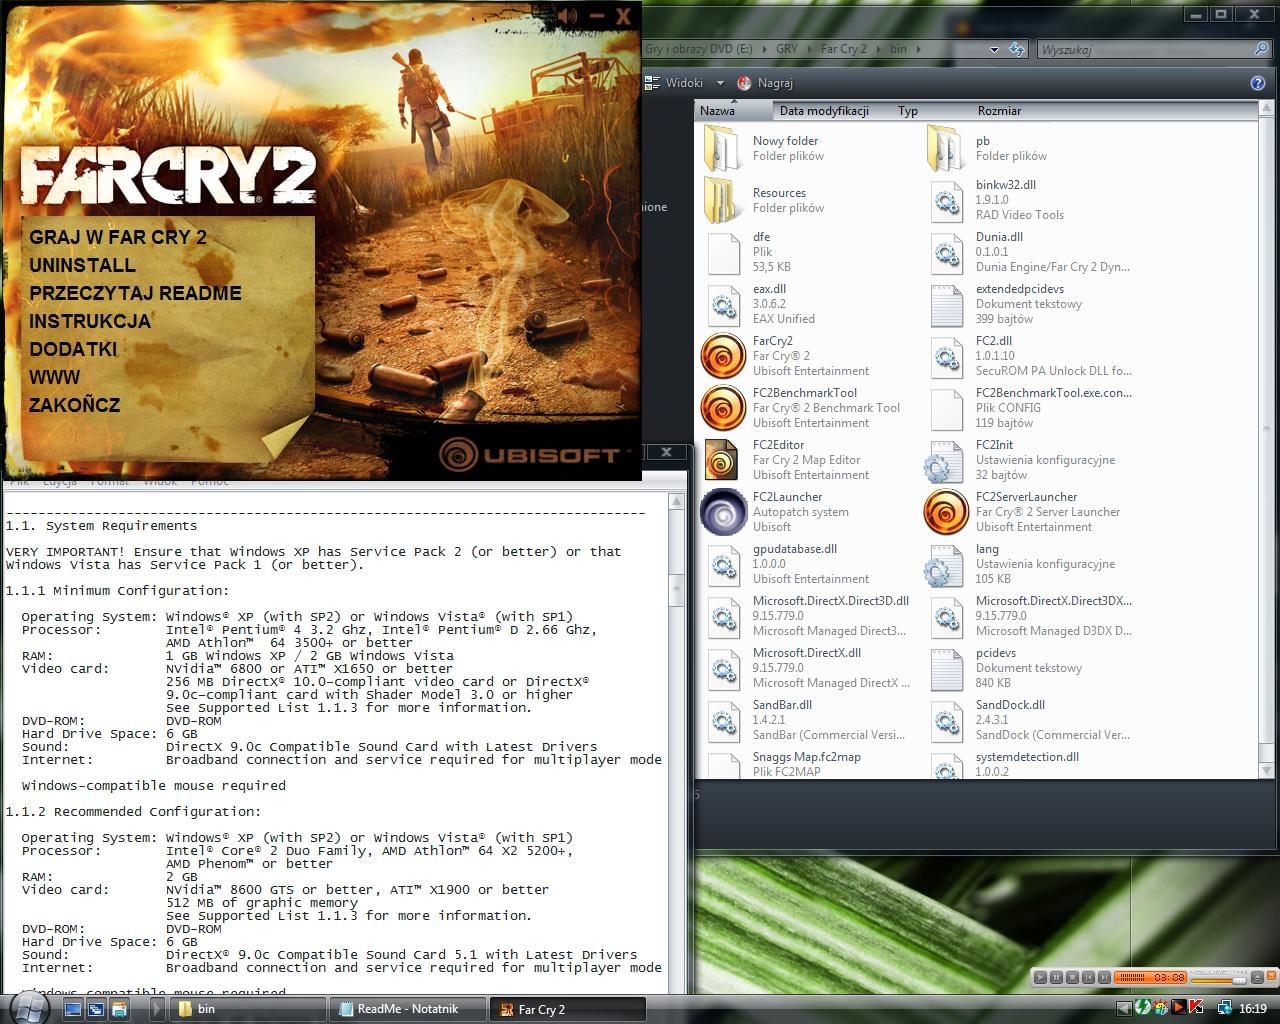Open the Widoki views dropdown arrow

(x=720, y=83)
